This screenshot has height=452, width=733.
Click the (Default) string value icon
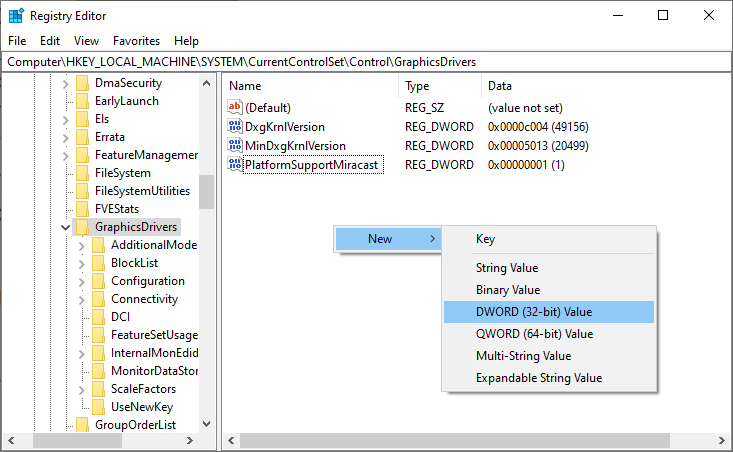click(x=235, y=107)
